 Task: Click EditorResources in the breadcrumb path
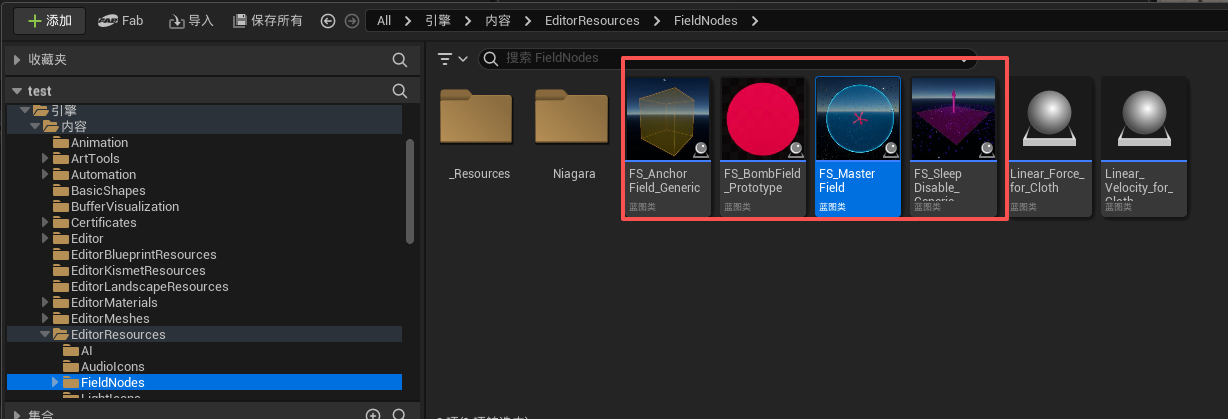click(594, 21)
